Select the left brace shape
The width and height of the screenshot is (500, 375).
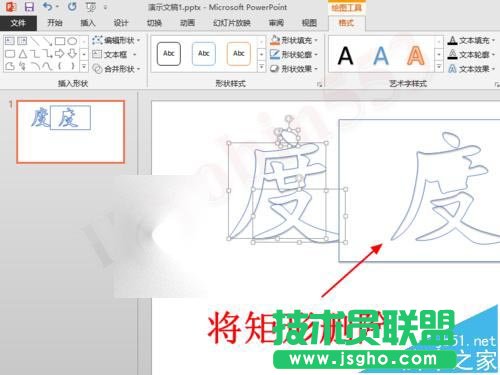(x=60, y=66)
